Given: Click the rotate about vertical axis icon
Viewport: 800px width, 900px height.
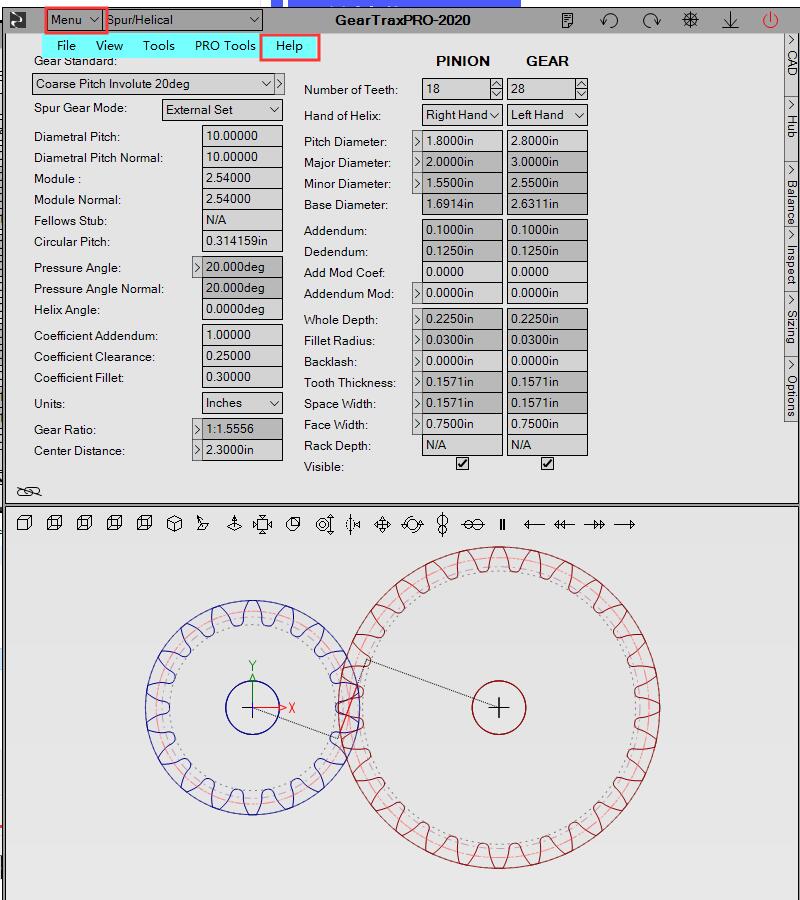Looking at the screenshot, I should coord(442,524).
